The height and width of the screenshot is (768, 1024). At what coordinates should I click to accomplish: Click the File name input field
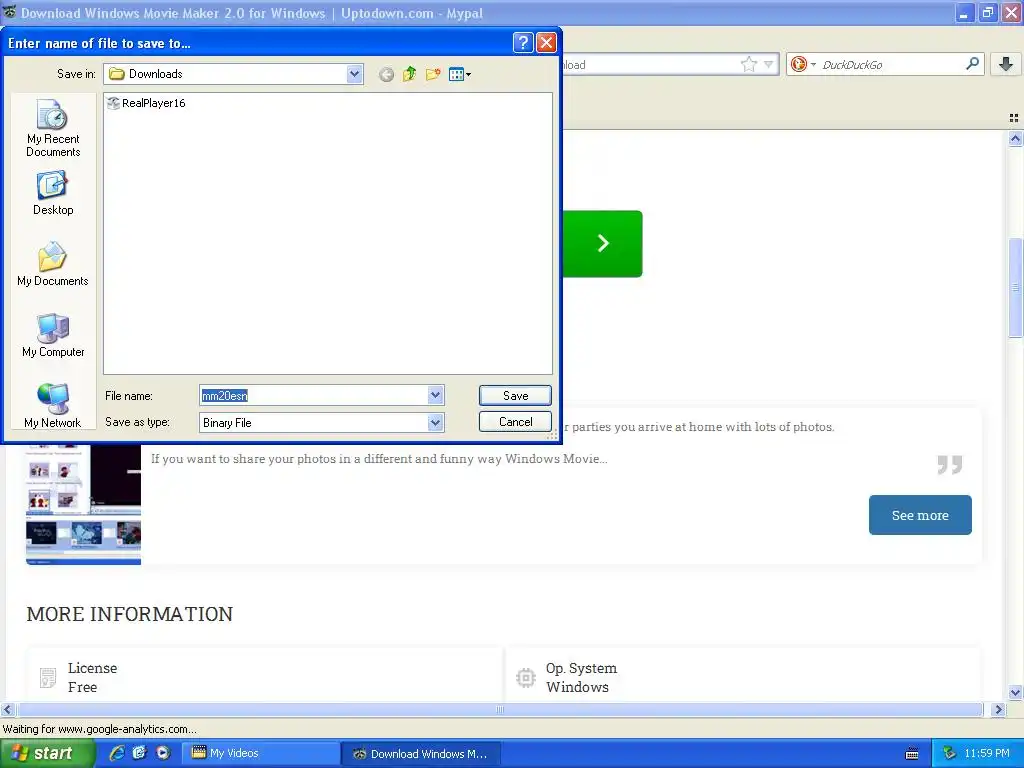tap(314, 395)
